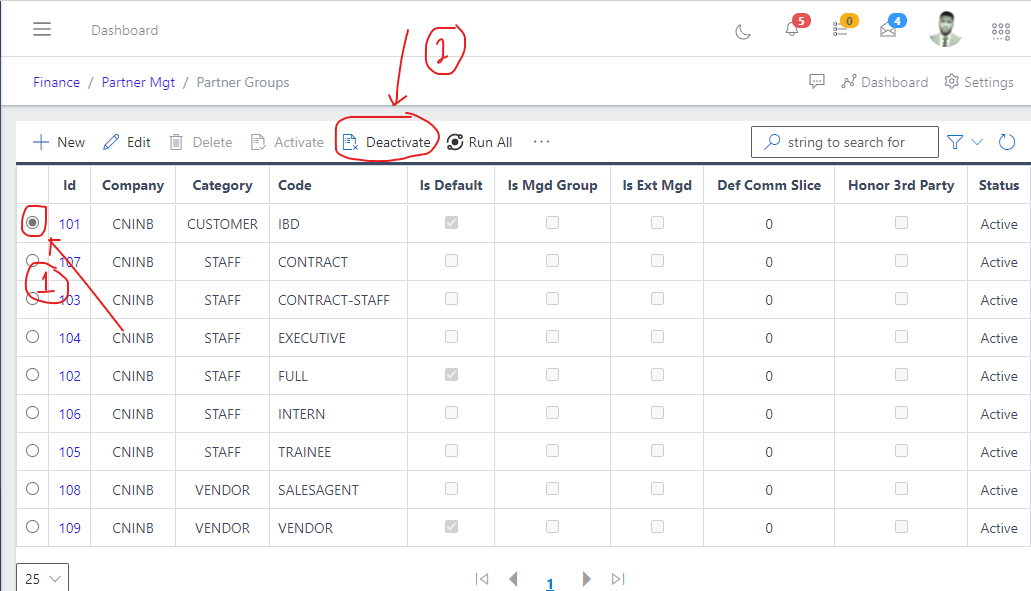This screenshot has width=1031, height=591.
Task: Select radio button for row 101
Action: [31, 223]
